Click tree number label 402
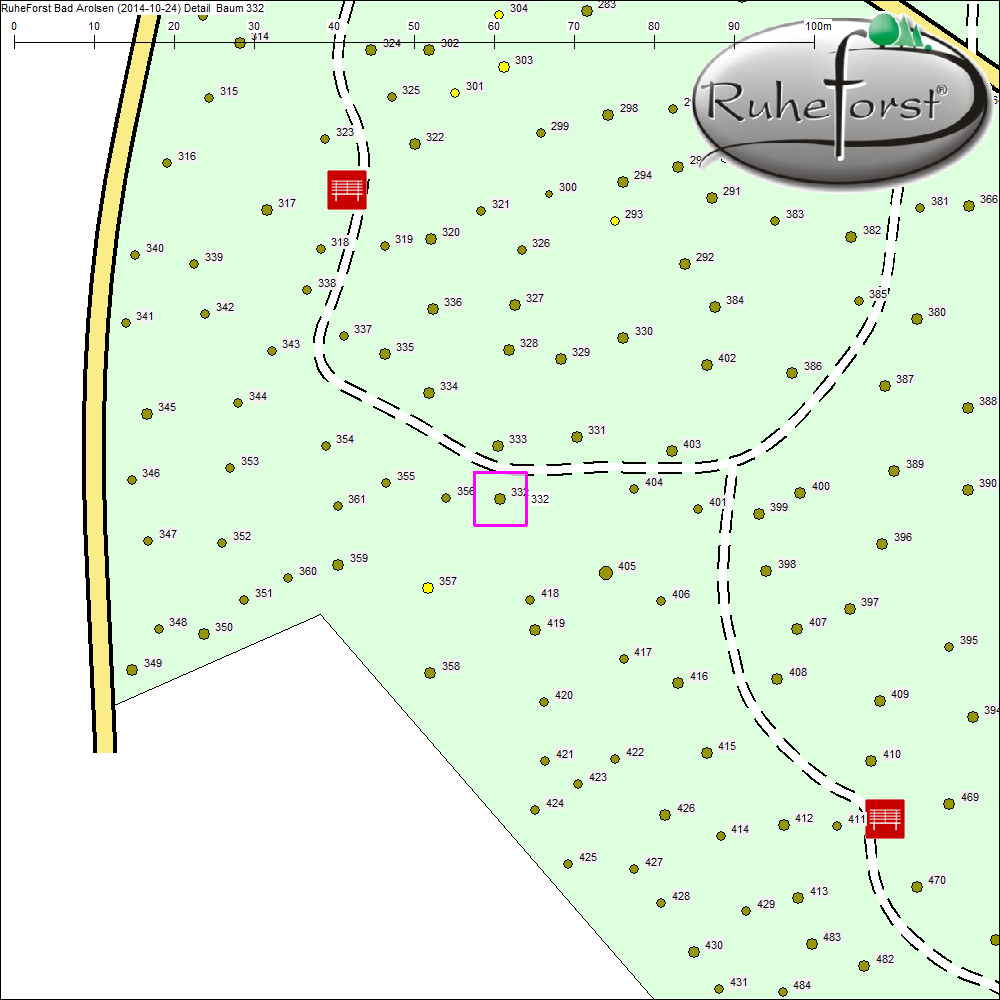 point(727,358)
